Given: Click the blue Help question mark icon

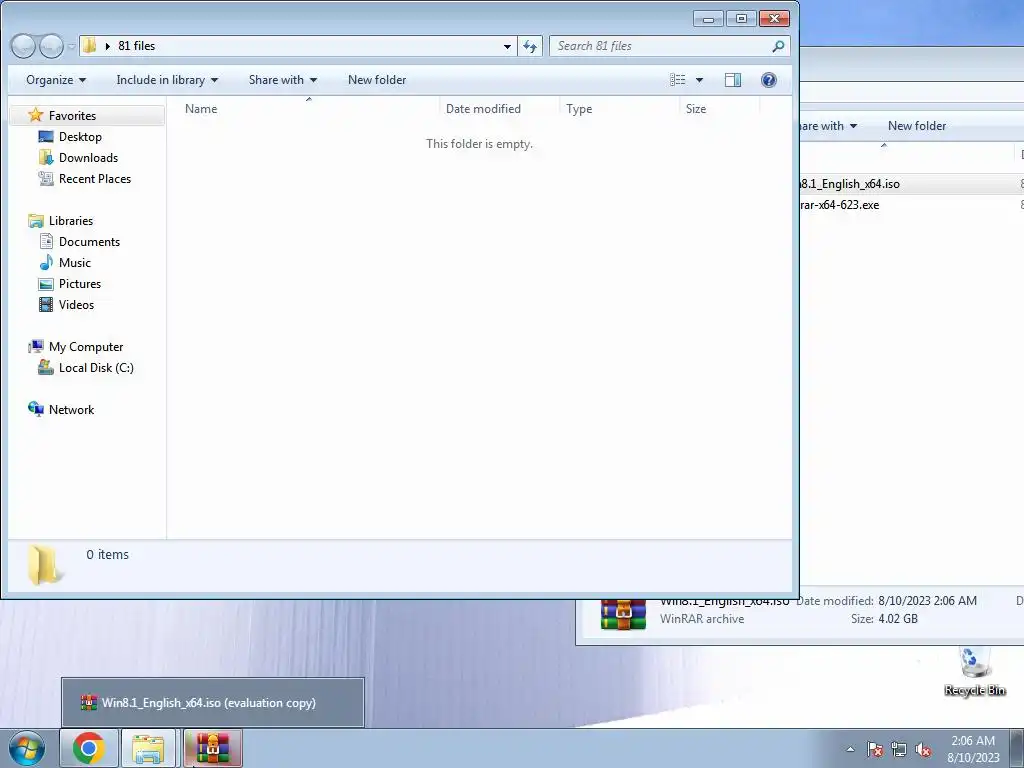Looking at the screenshot, I should [769, 80].
